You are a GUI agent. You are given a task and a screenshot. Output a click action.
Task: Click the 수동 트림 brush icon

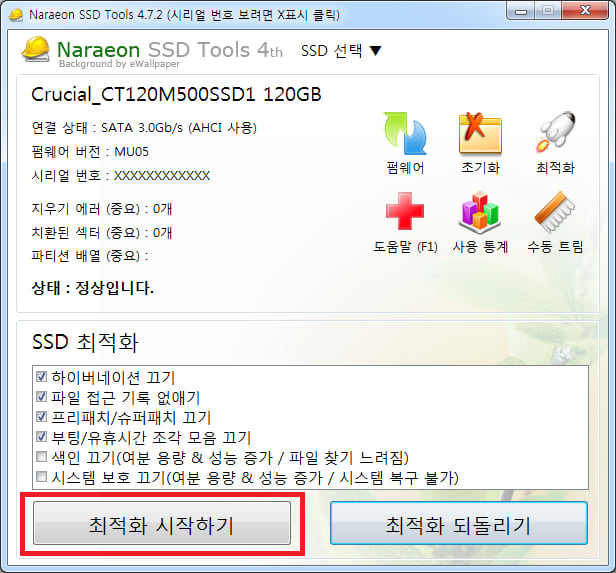[555, 212]
